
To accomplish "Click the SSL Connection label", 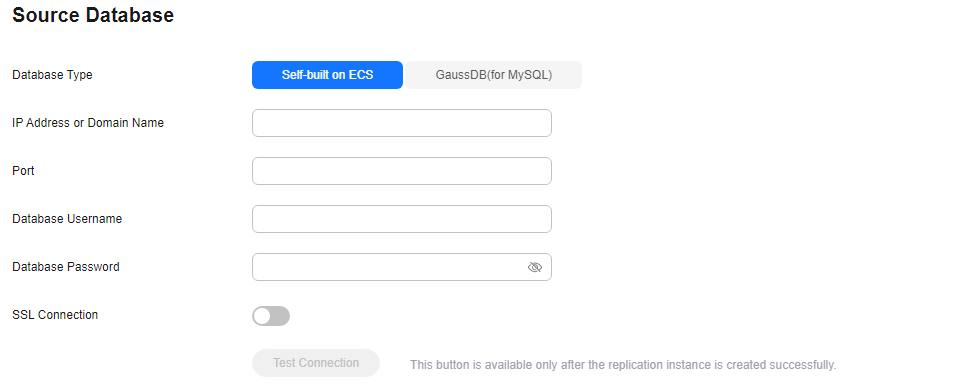I will 55,315.
